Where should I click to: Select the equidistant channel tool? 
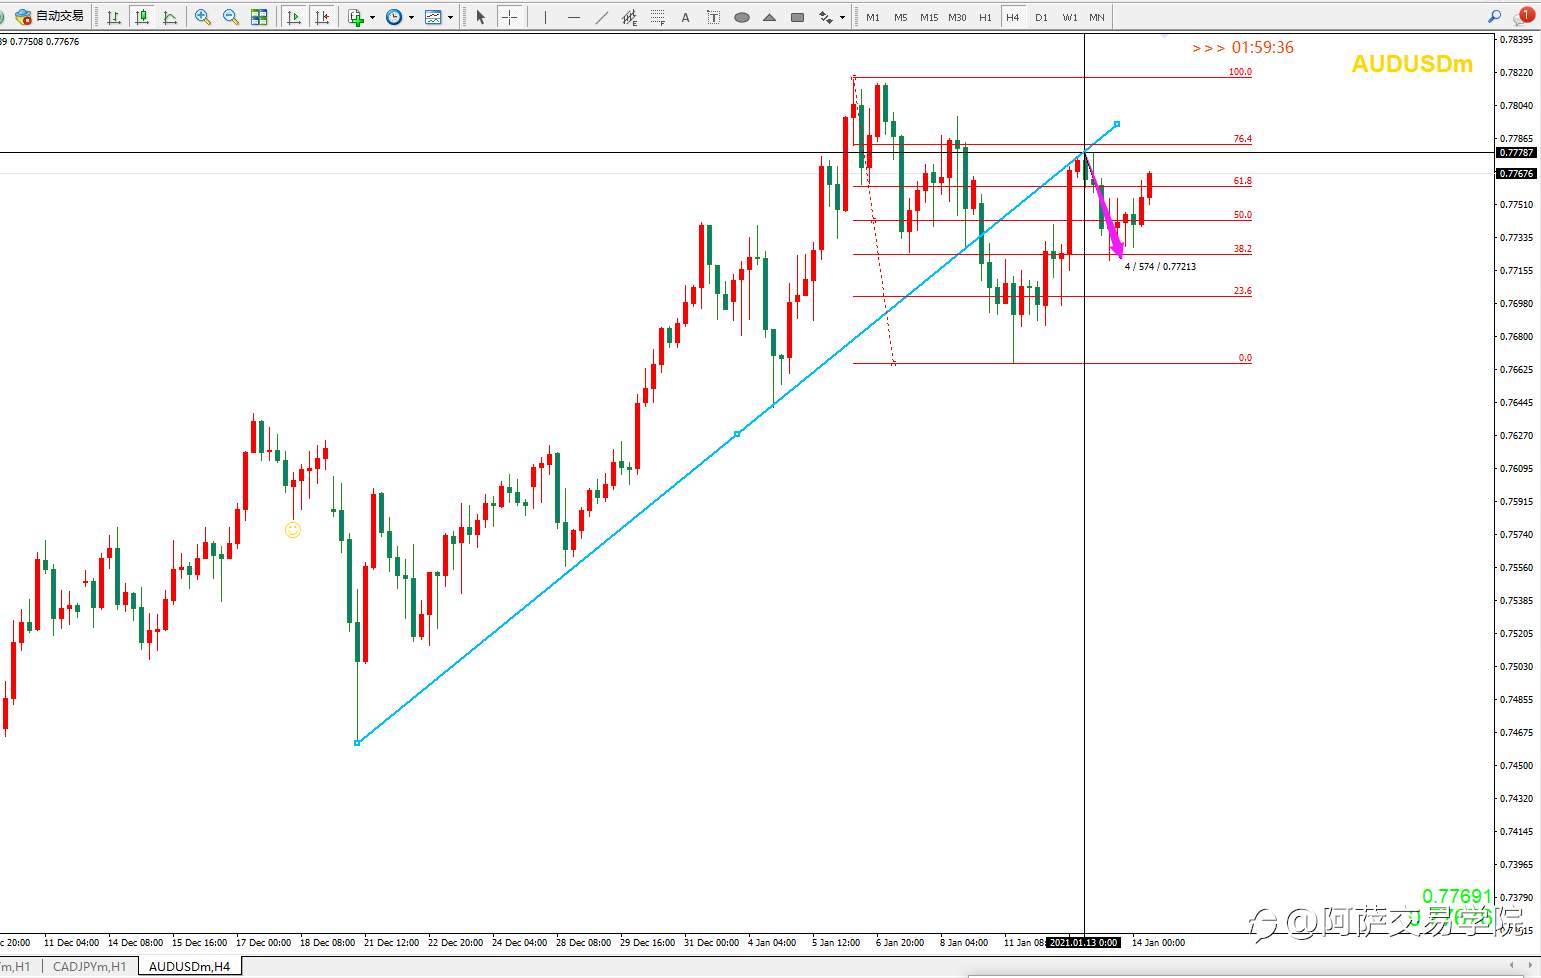[629, 17]
